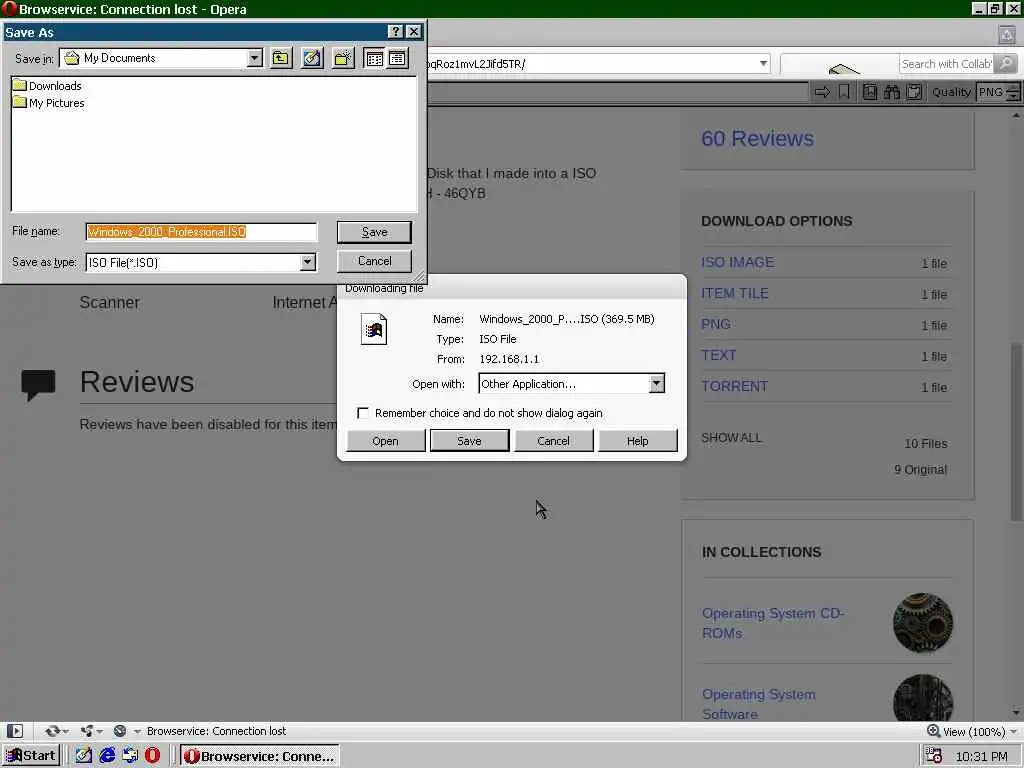Tick Remember choice and do not show dialog
The image size is (1024, 768).
click(x=363, y=413)
